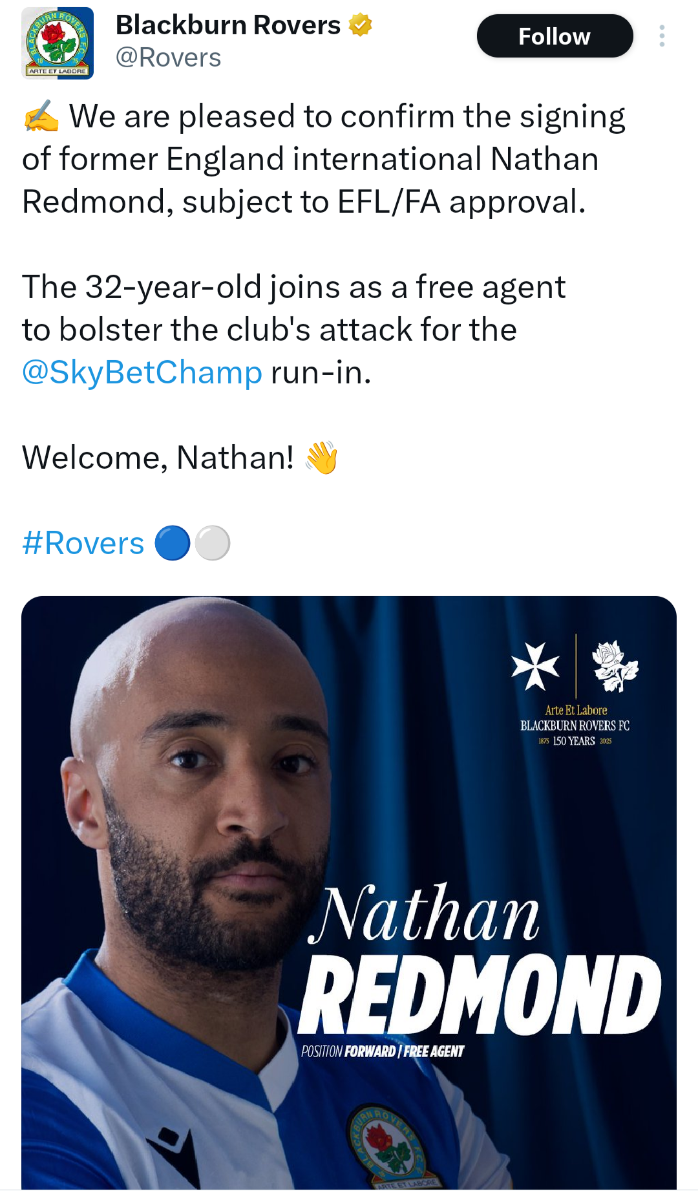
Task: Open the Blackburn Rovers display name
Action: [228, 25]
